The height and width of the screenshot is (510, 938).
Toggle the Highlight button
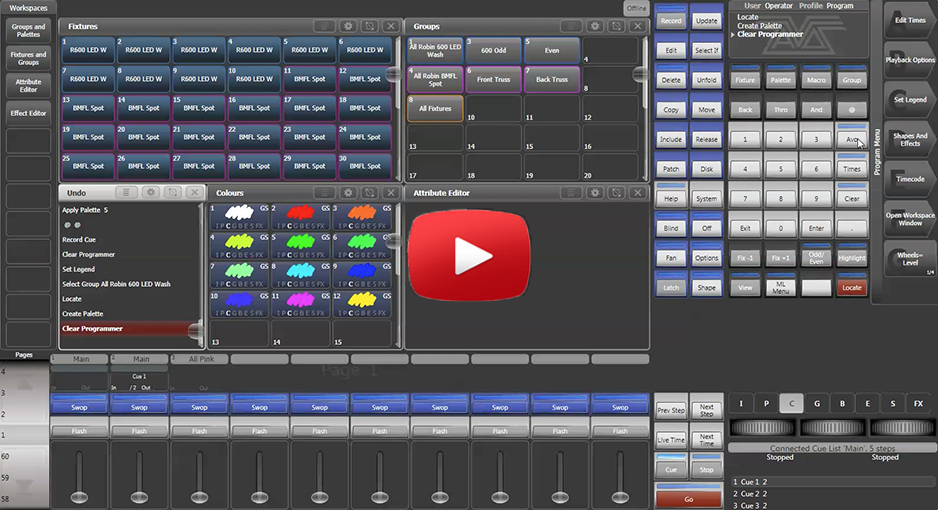pos(851,256)
